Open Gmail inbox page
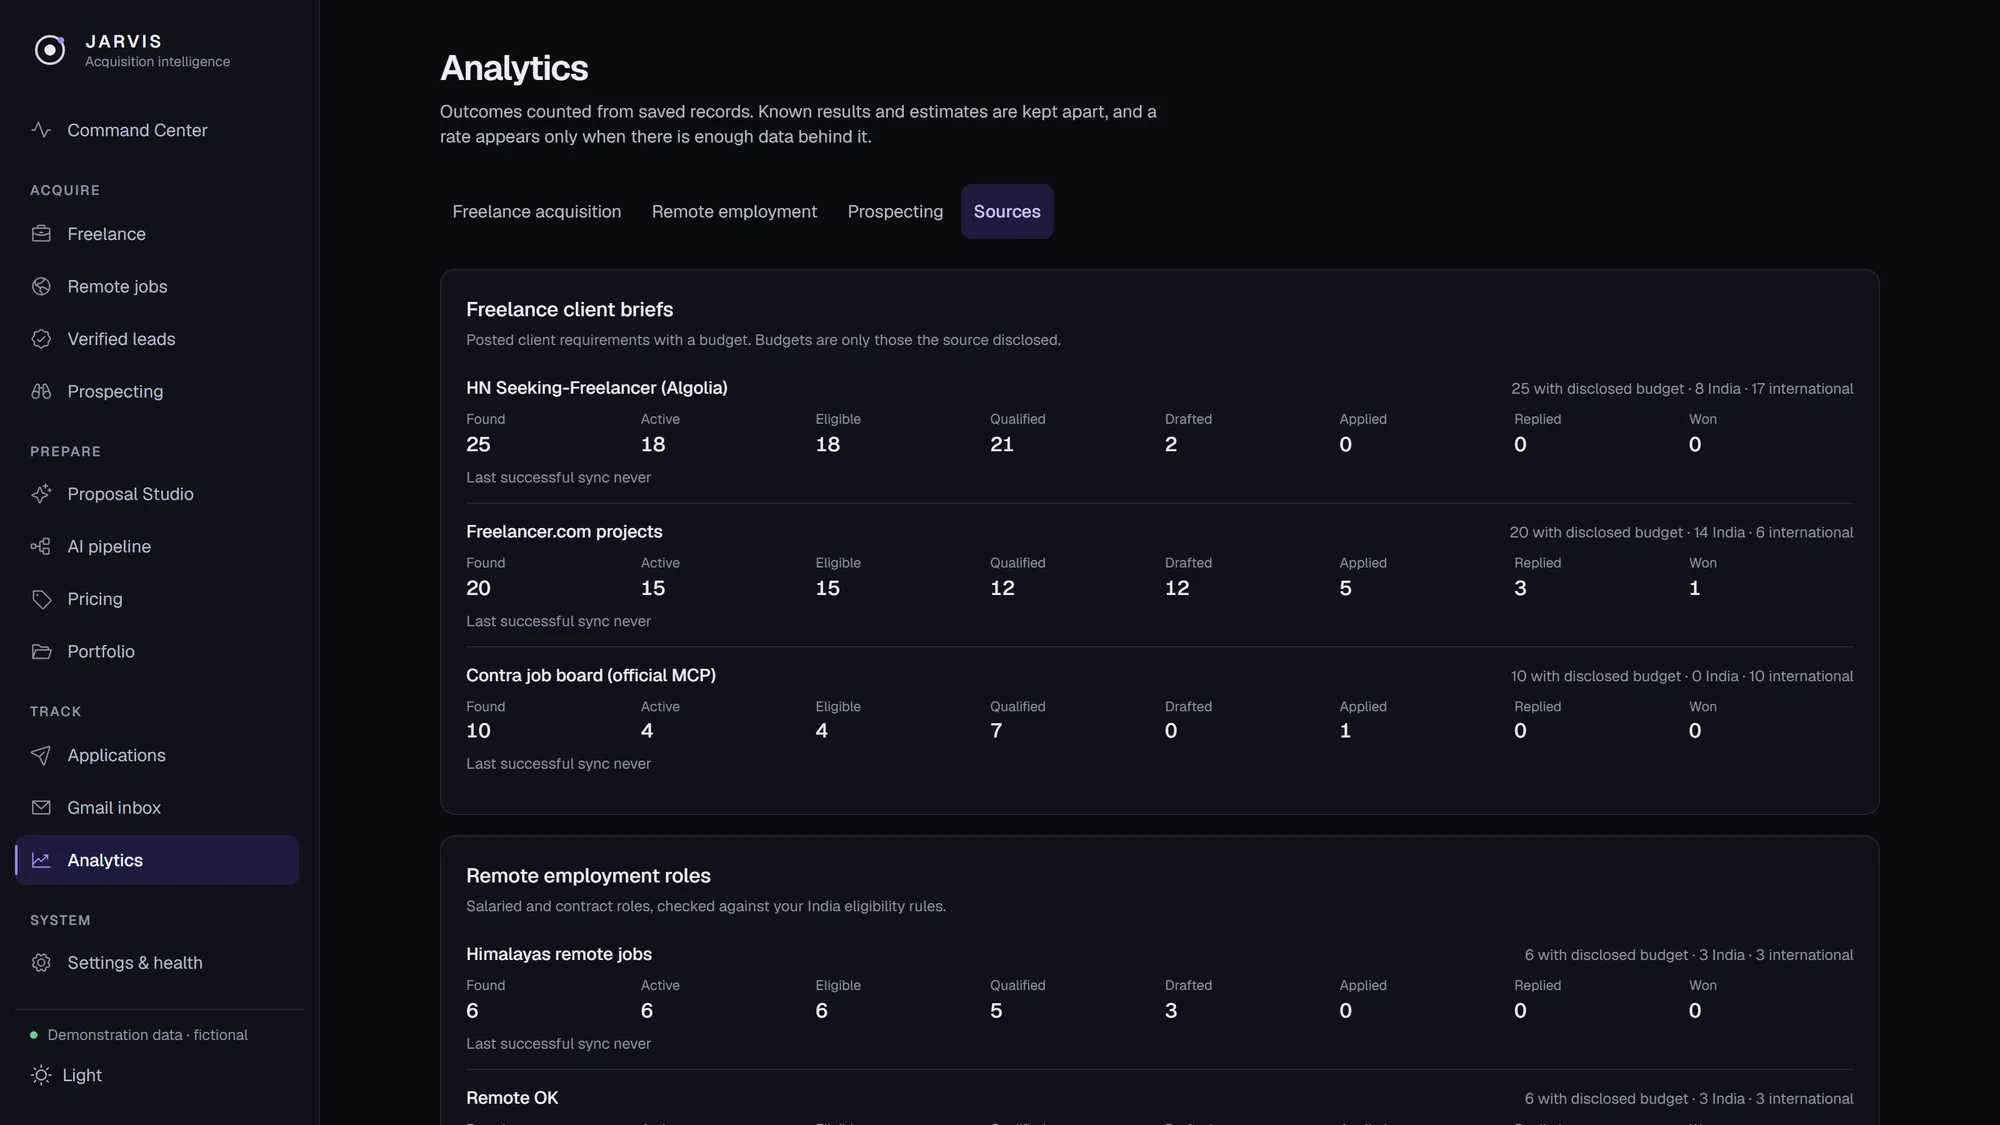Viewport: 2000px width, 1125px height. pyautogui.click(x=157, y=807)
